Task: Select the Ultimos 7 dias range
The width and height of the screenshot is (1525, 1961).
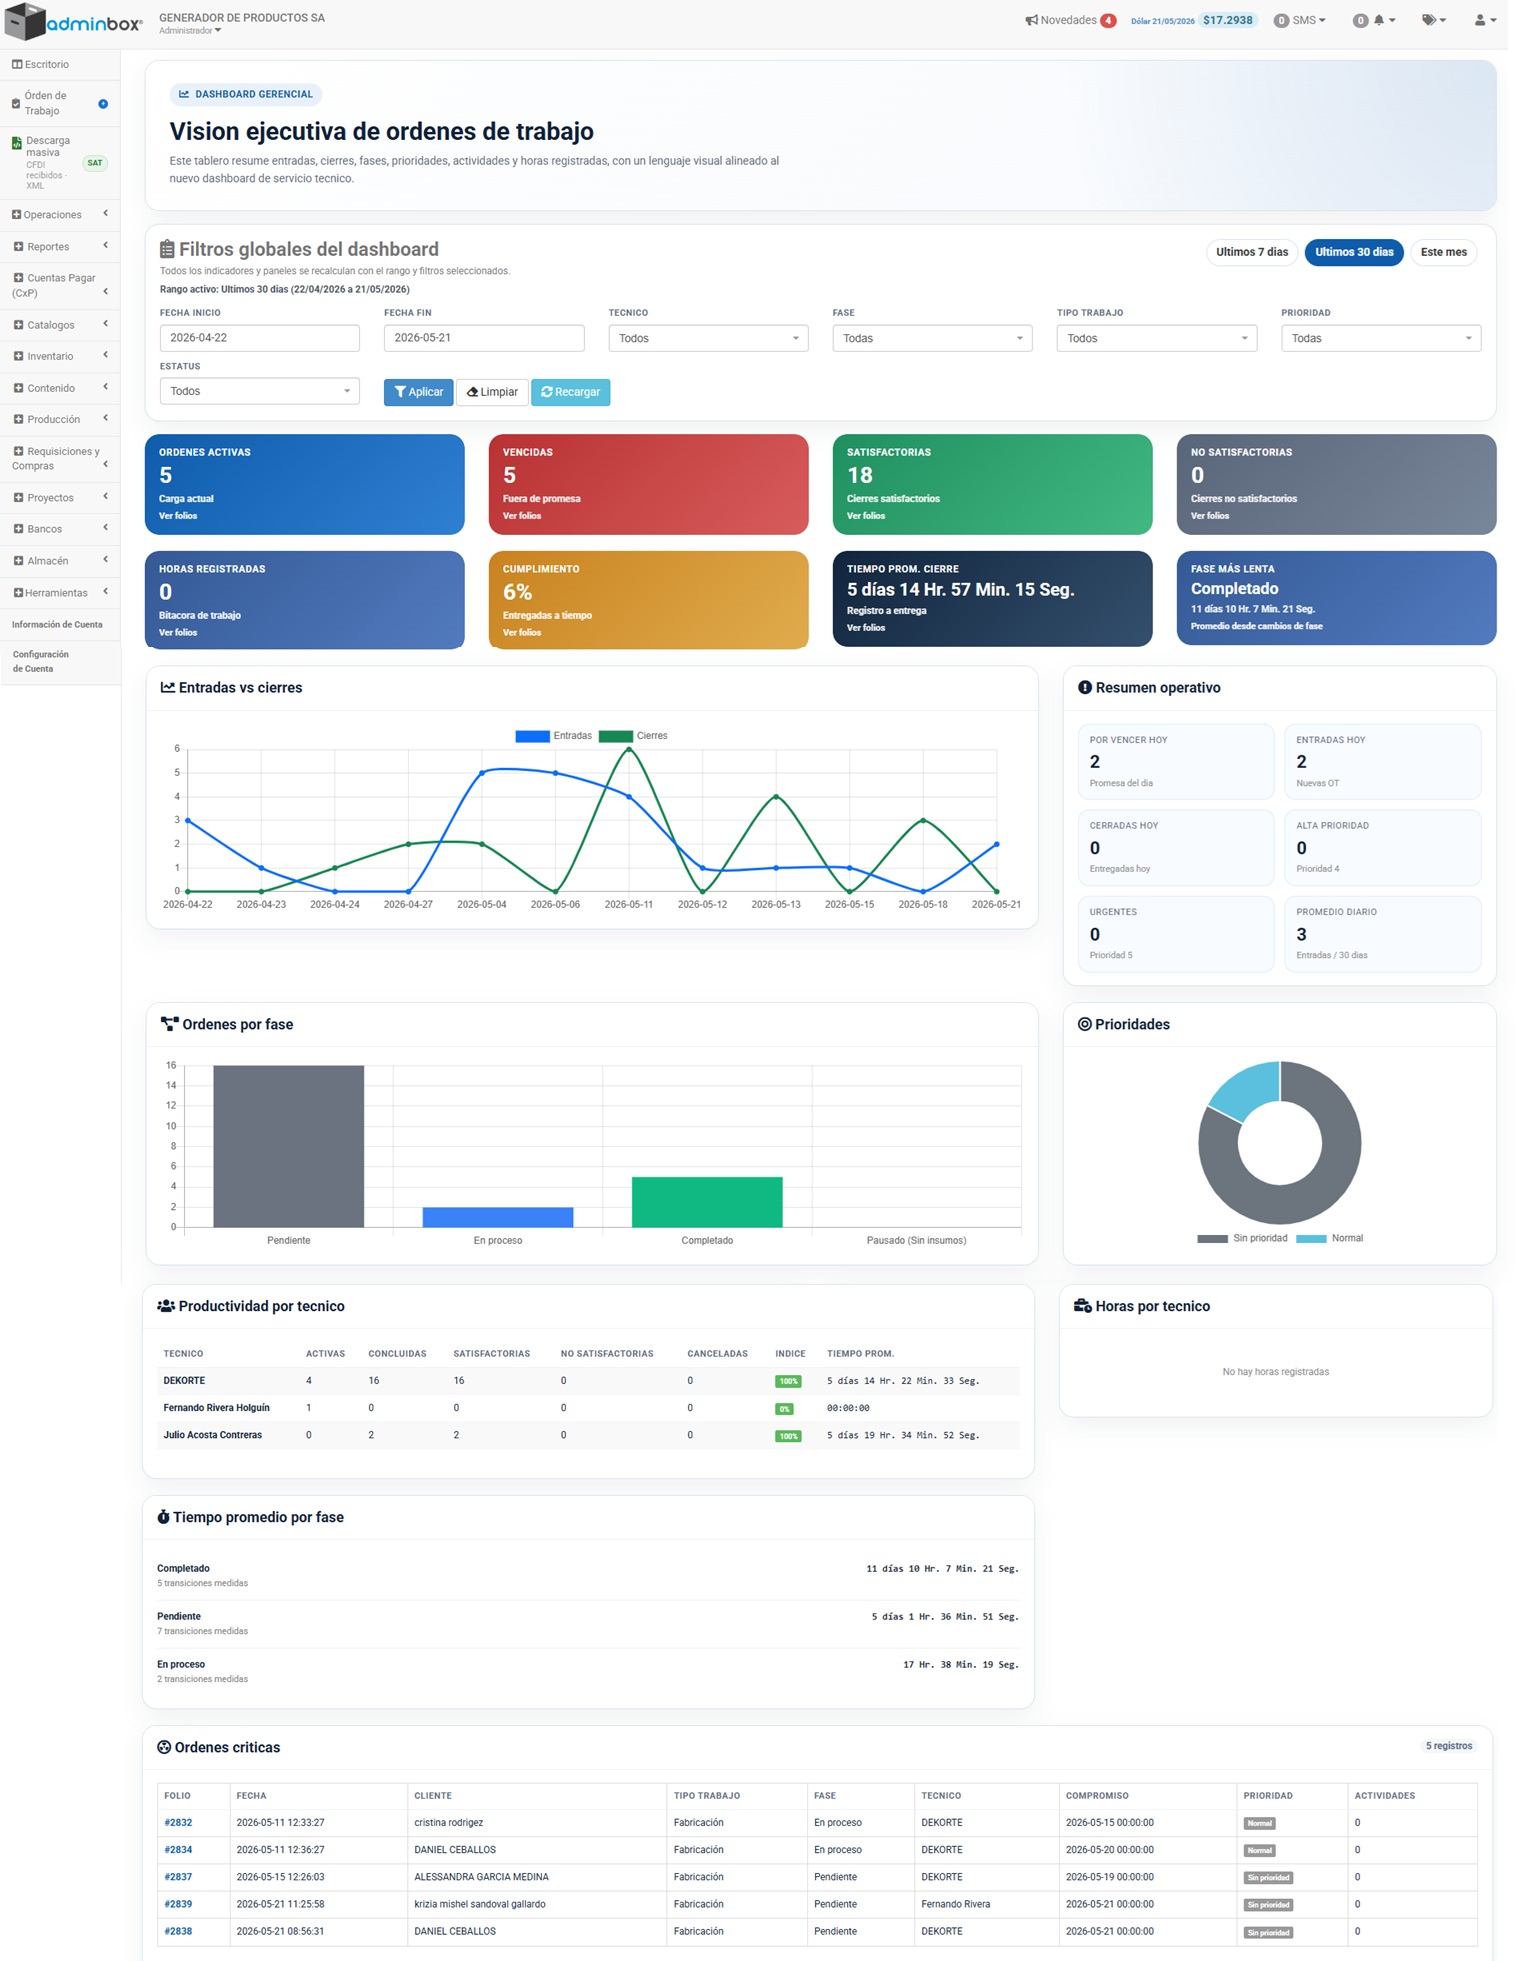Action: pos(1252,252)
